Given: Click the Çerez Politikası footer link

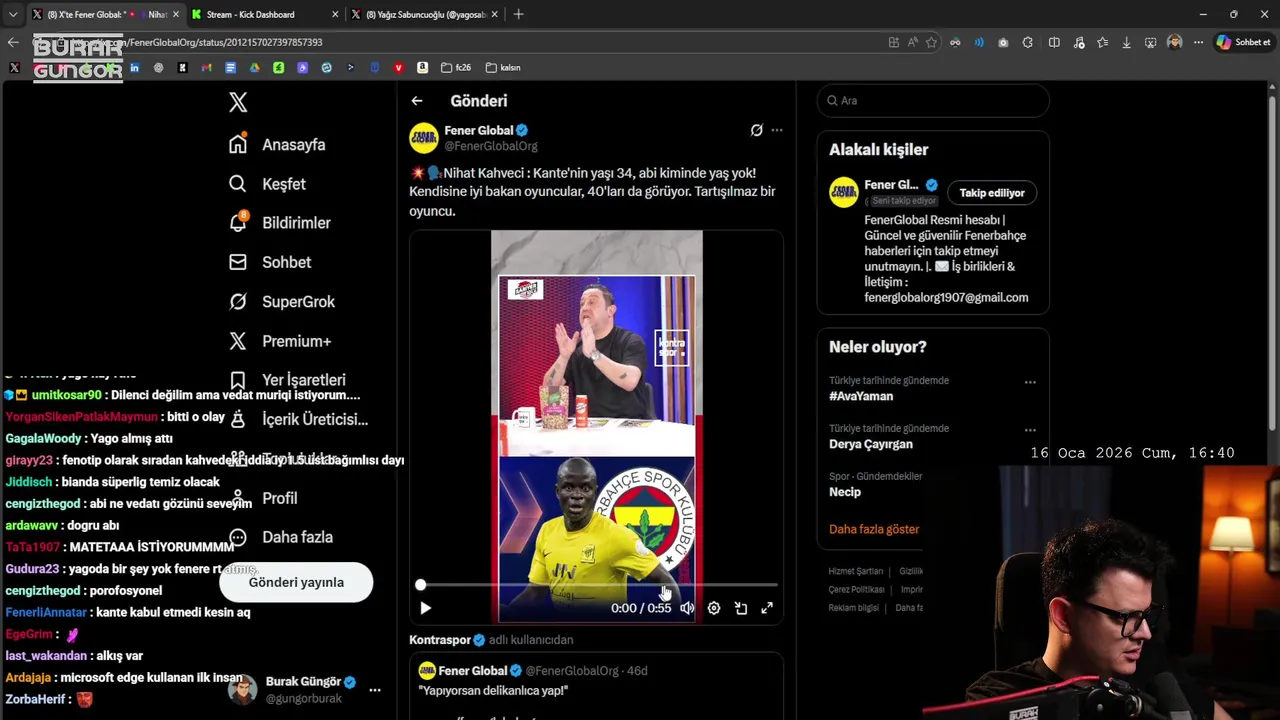Looking at the screenshot, I should pyautogui.click(x=857, y=589).
